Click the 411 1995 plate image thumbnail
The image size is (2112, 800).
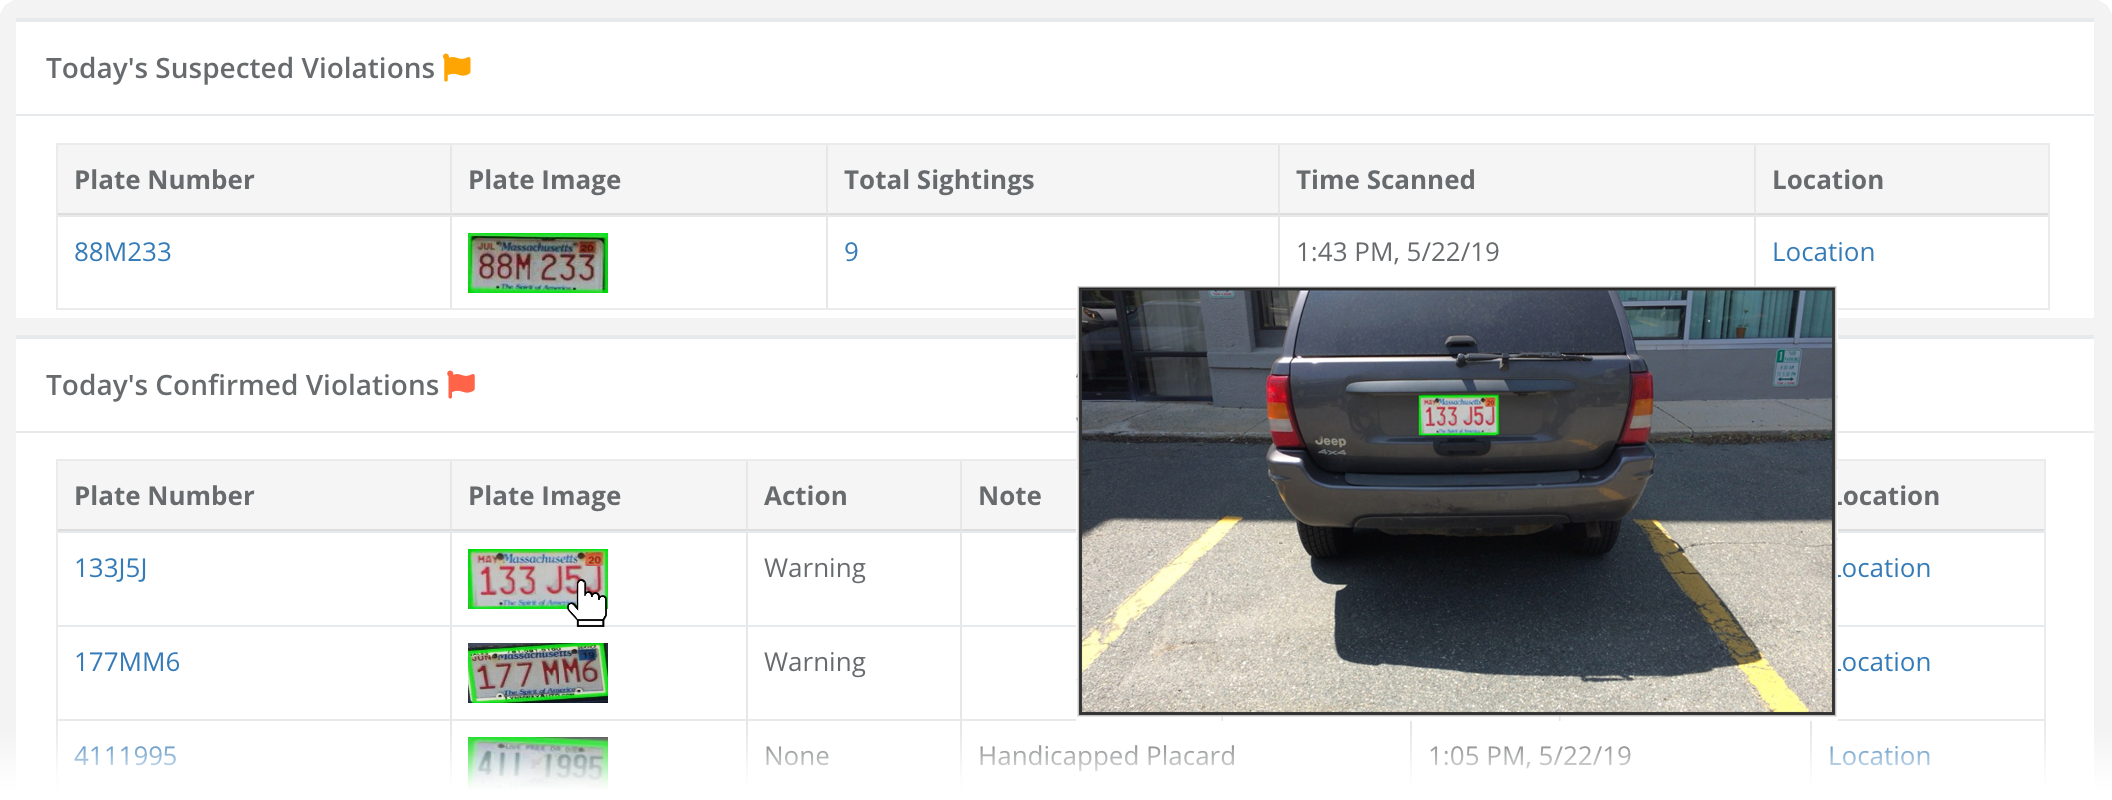click(x=537, y=764)
